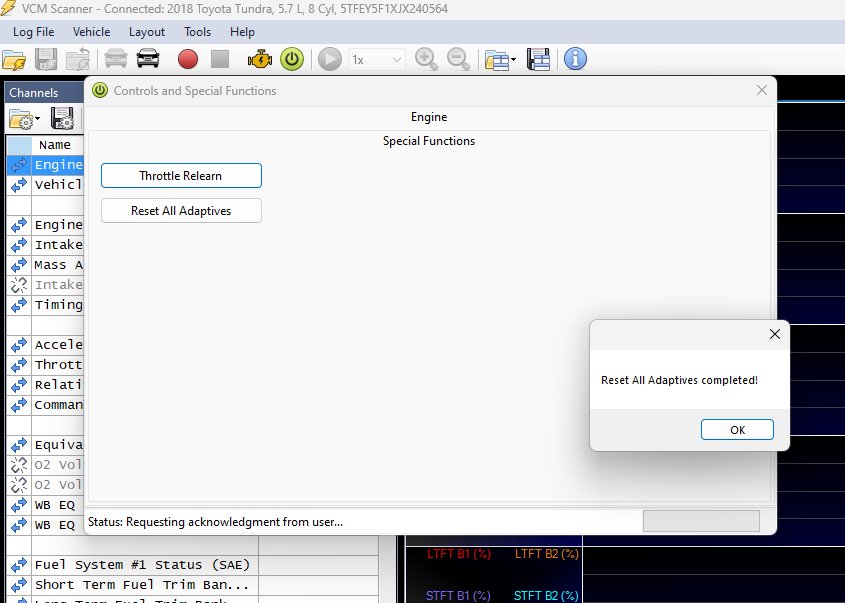
Task: Click the status text requesting user acknowledgment
Action: tap(216, 522)
